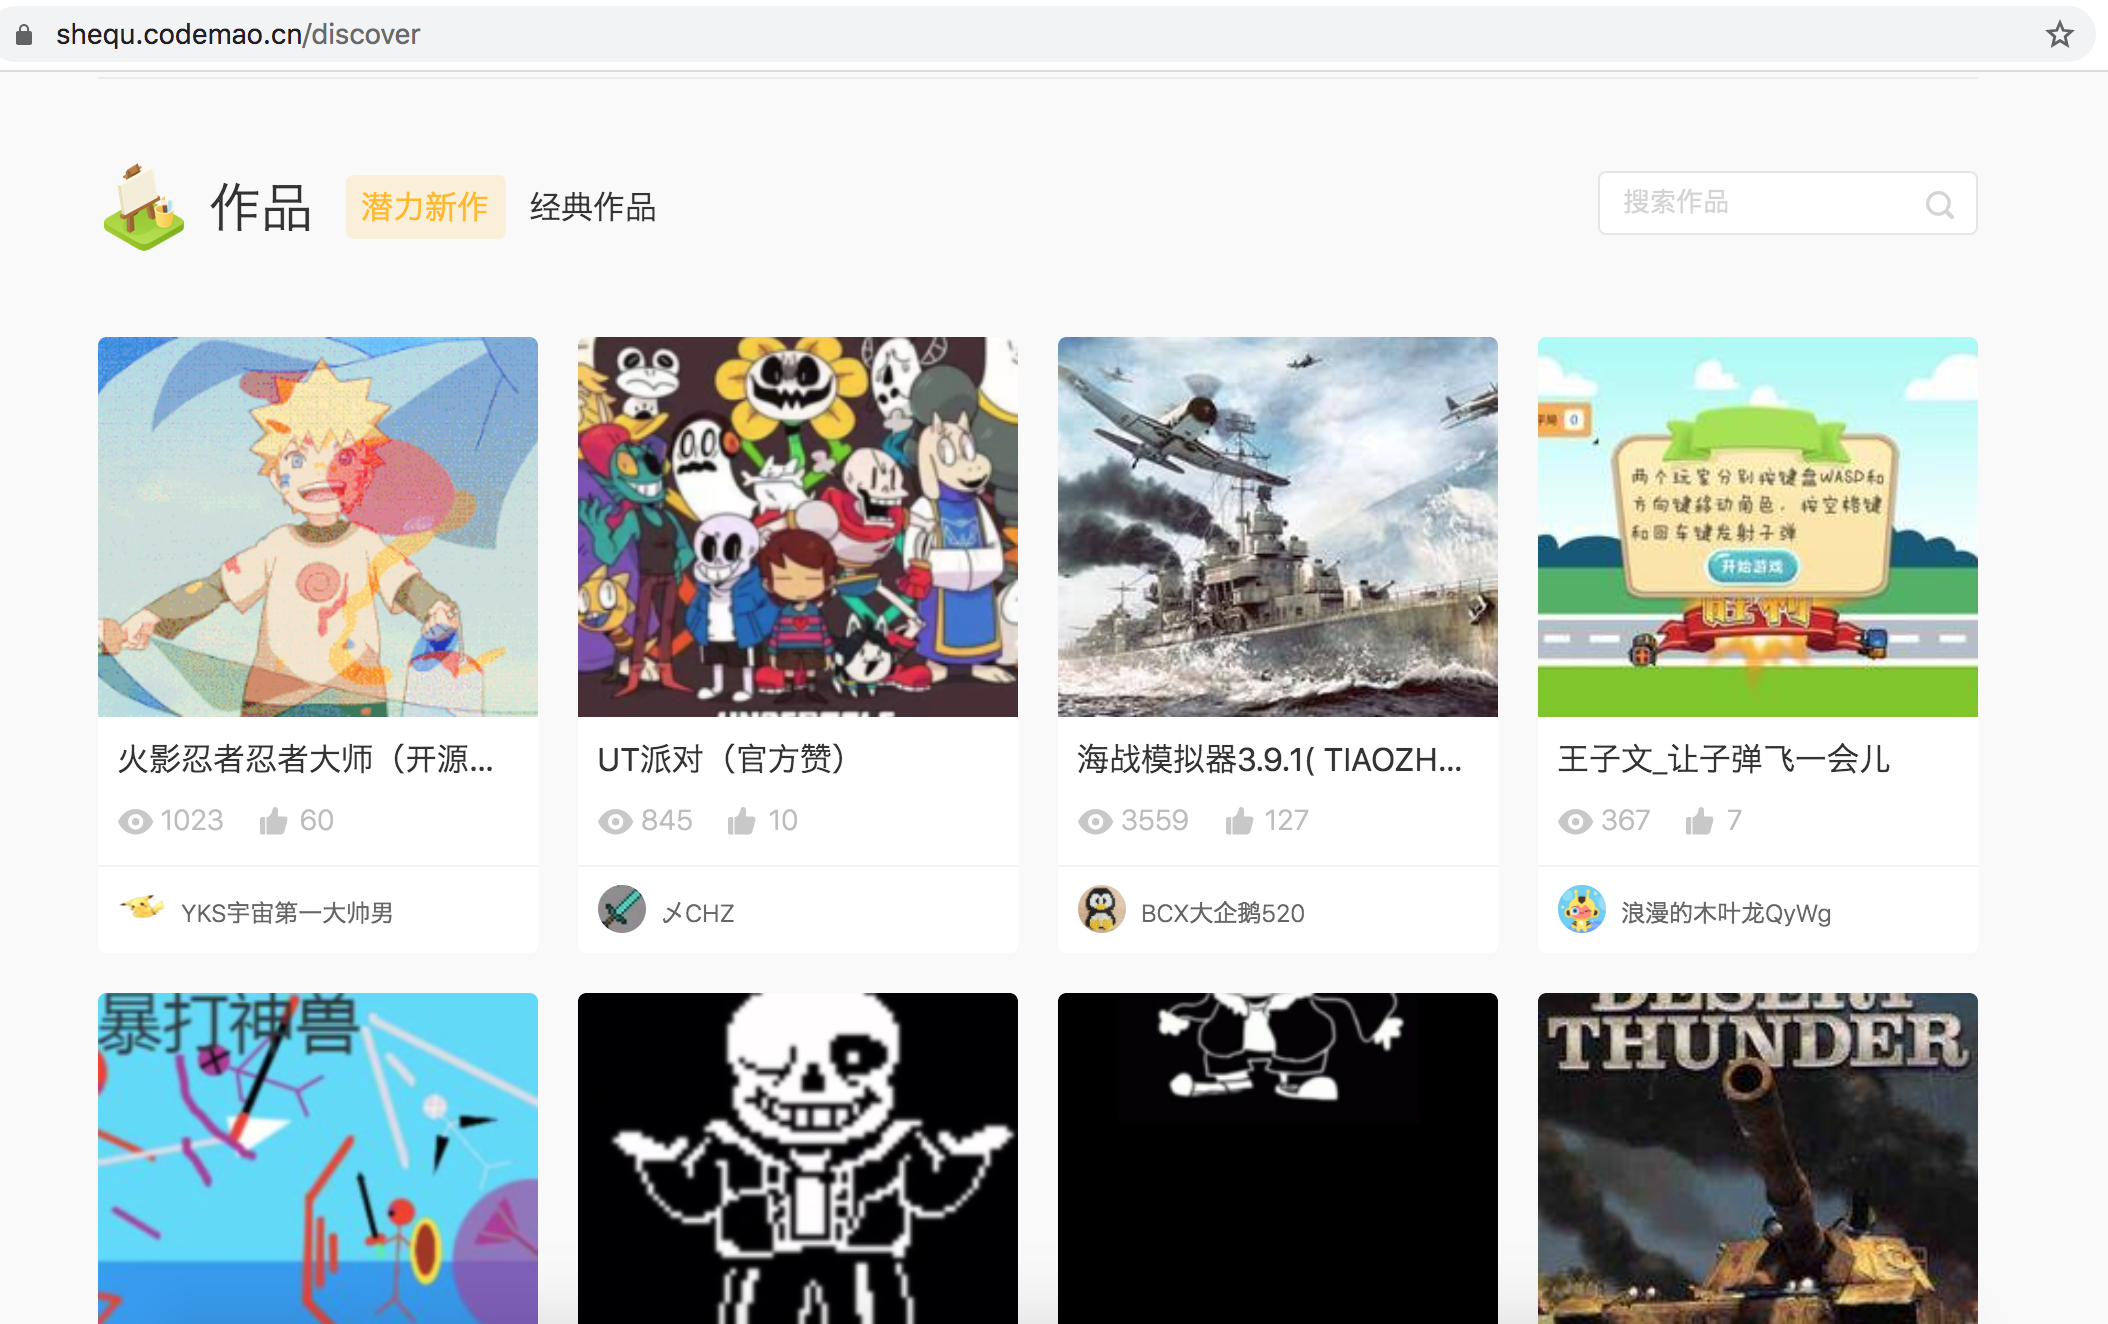Click the eye views icon beside 845
Viewport: 2108px width, 1324px height.
[x=615, y=822]
